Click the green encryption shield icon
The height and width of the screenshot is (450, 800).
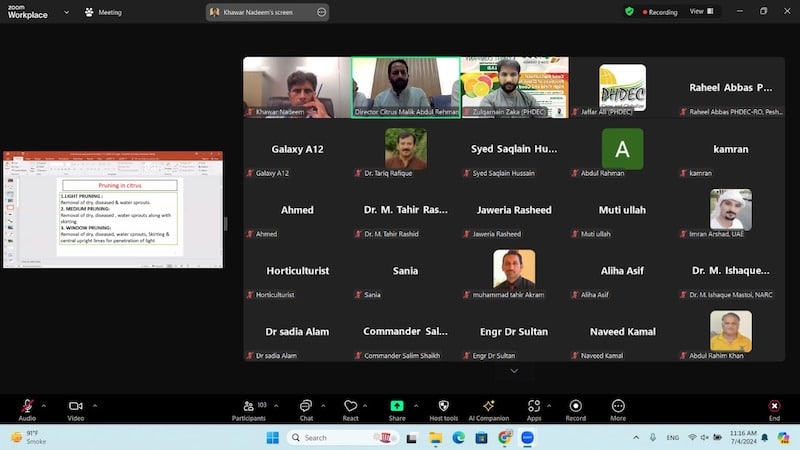(x=629, y=12)
